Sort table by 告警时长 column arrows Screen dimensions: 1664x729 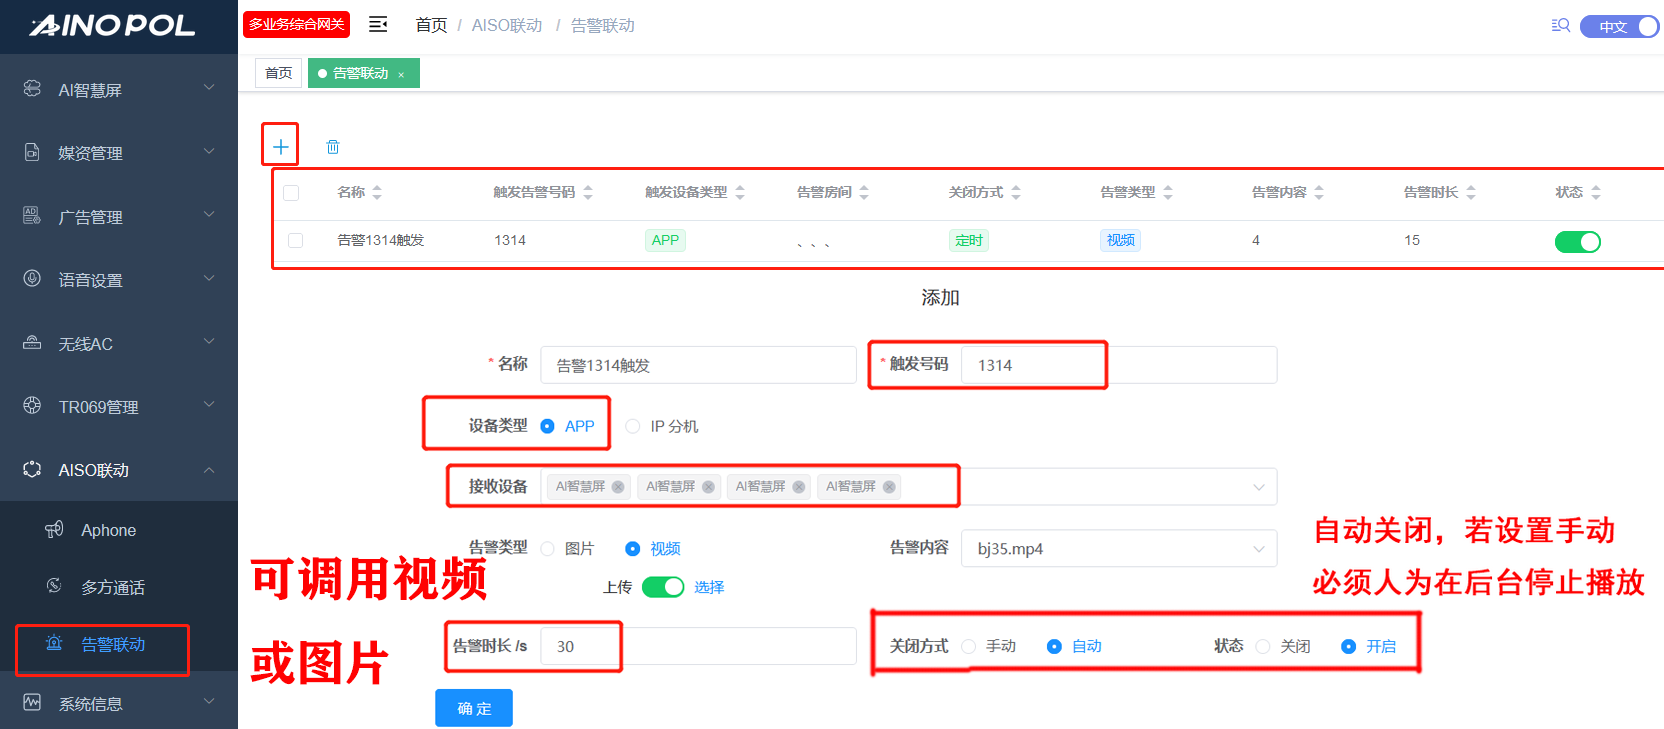point(1470,192)
